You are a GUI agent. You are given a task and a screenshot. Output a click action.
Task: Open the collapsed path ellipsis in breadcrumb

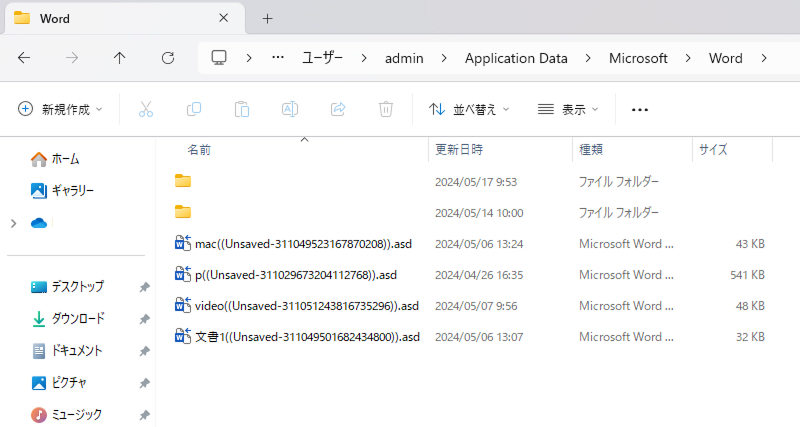(x=278, y=58)
